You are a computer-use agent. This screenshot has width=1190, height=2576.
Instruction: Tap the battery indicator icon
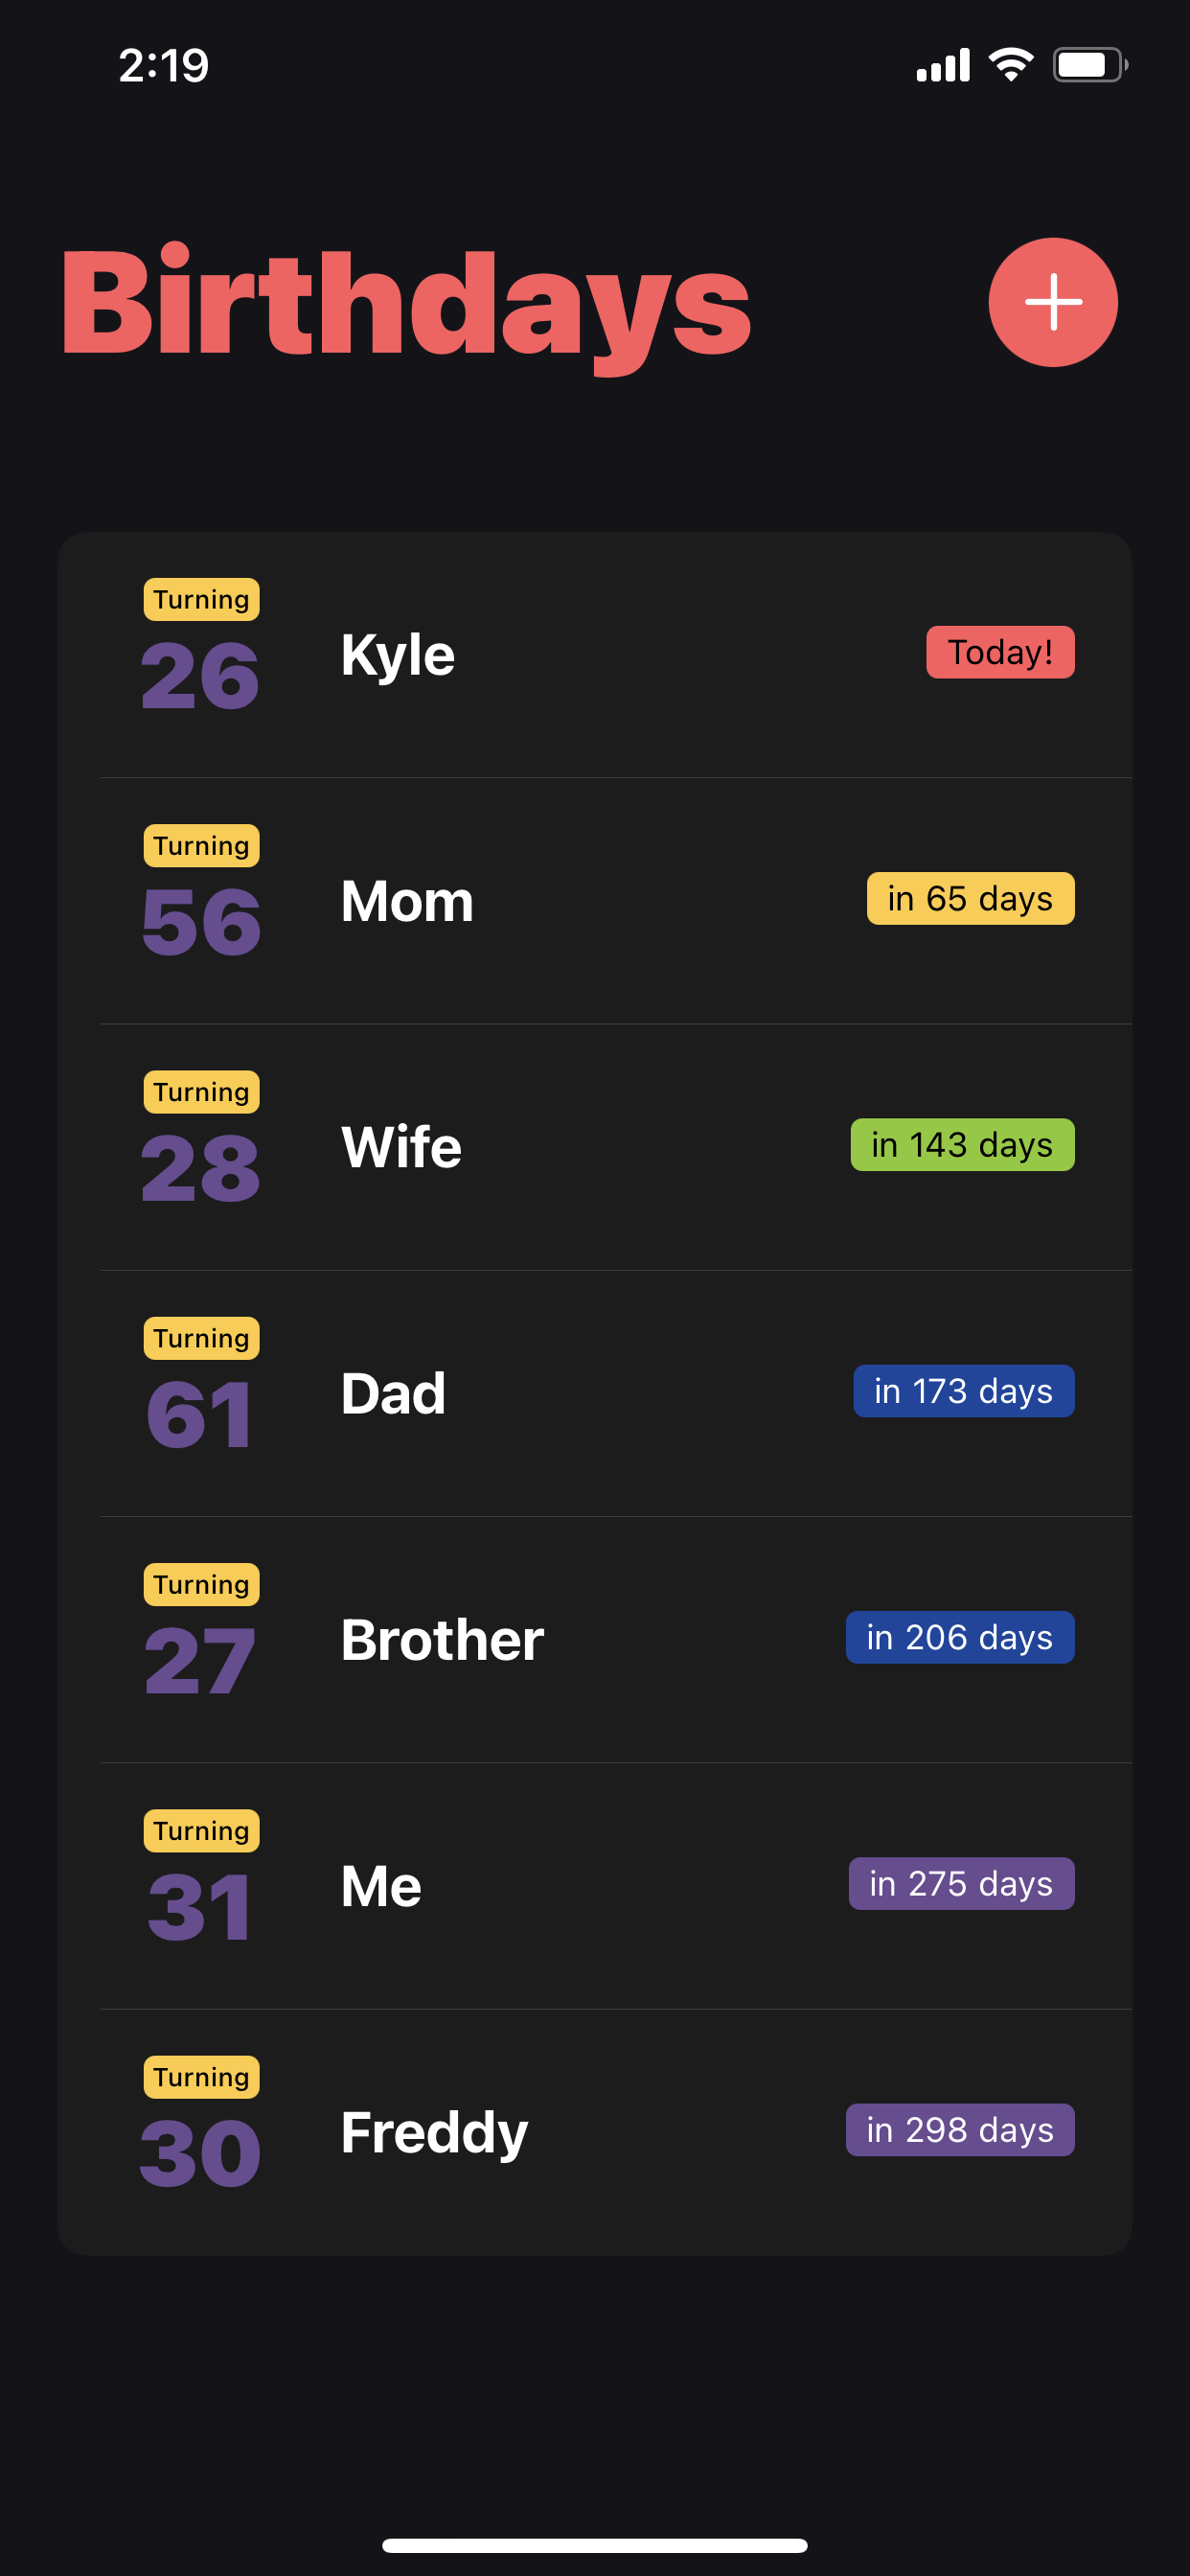pyautogui.click(x=1090, y=65)
